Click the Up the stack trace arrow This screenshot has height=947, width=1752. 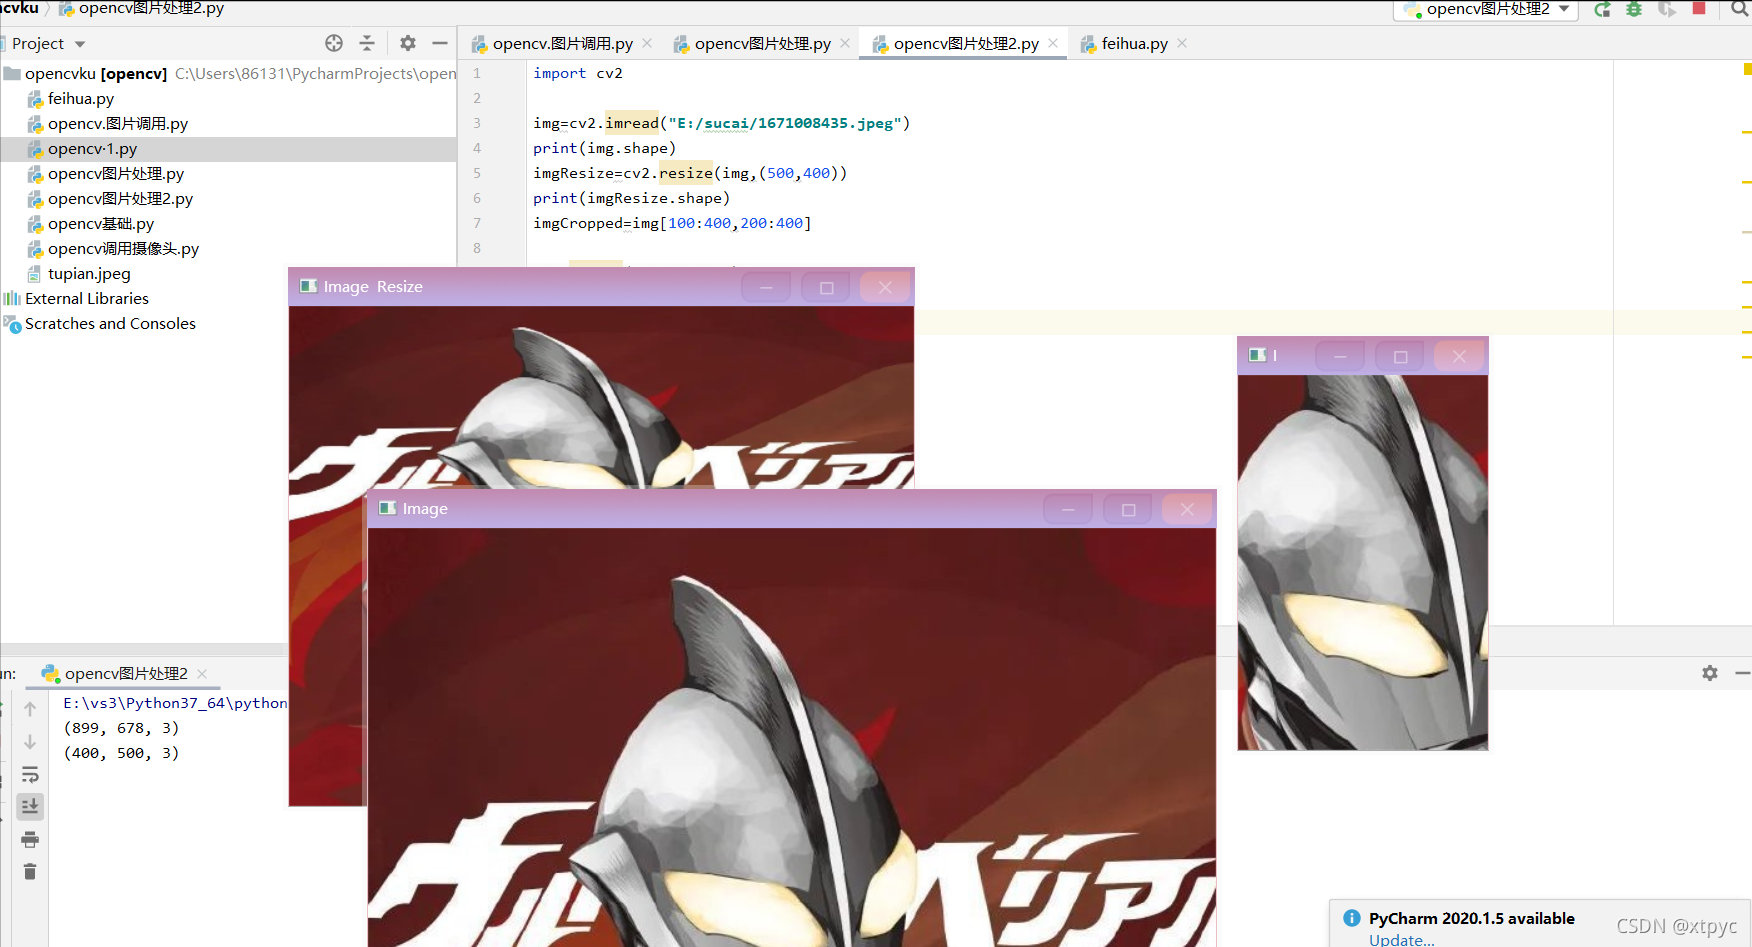[x=30, y=709]
